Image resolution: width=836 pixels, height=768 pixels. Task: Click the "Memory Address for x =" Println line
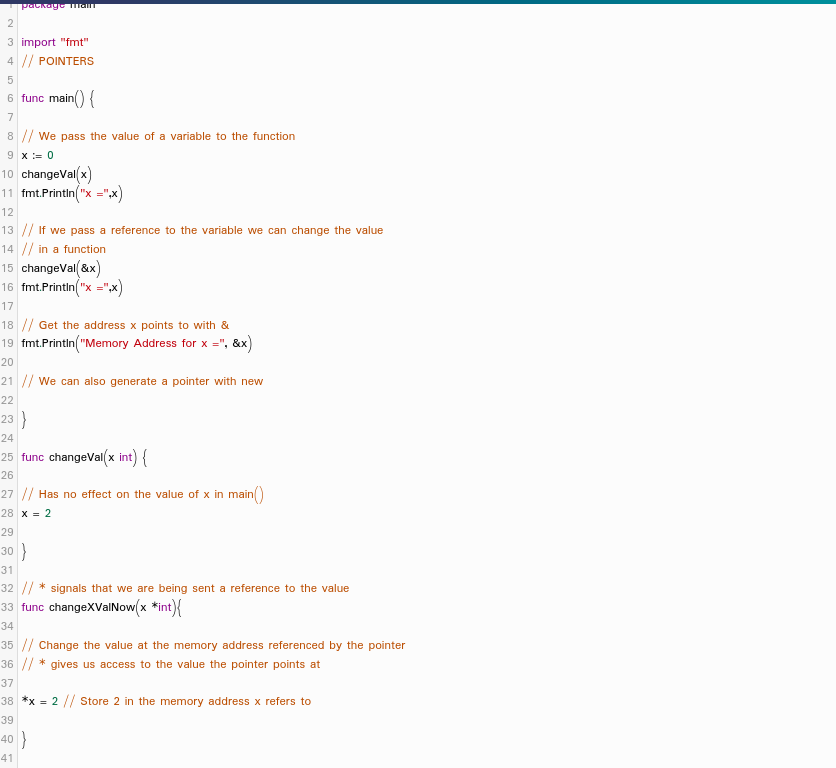[136, 343]
